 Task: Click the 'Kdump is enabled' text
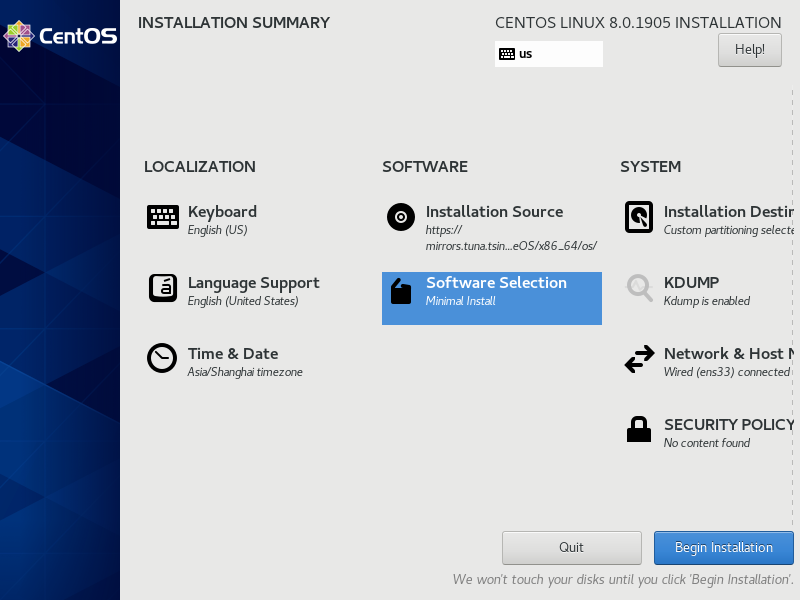pos(707,301)
